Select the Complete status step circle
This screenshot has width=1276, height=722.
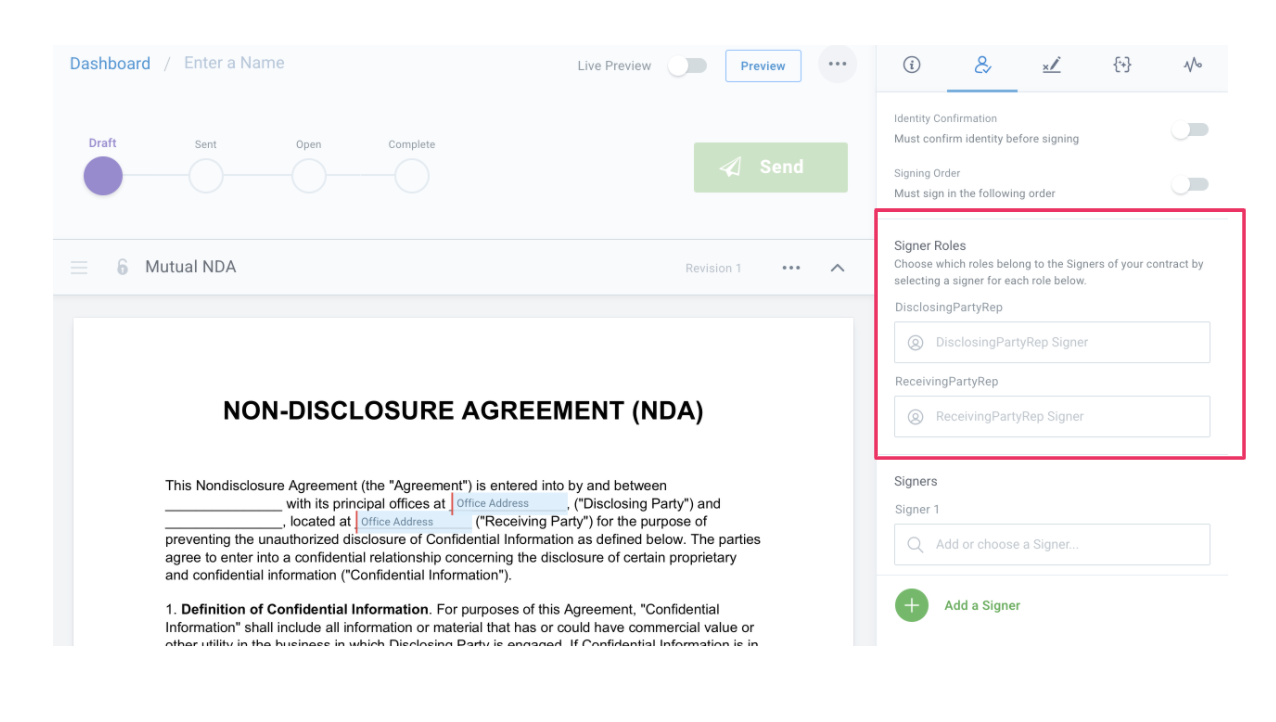click(x=412, y=177)
